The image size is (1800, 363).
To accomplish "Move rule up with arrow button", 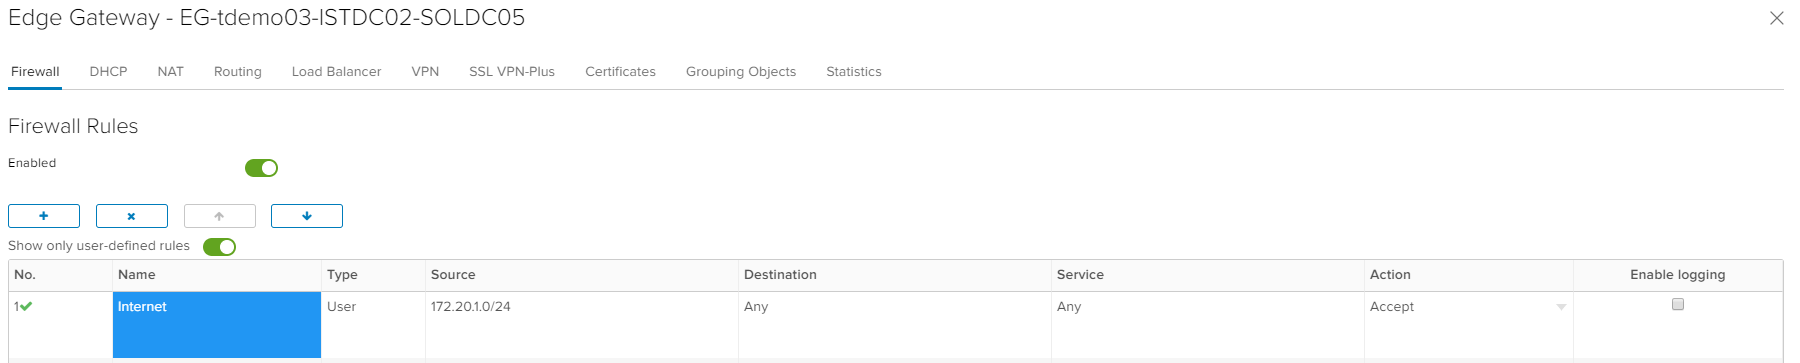I will [220, 216].
